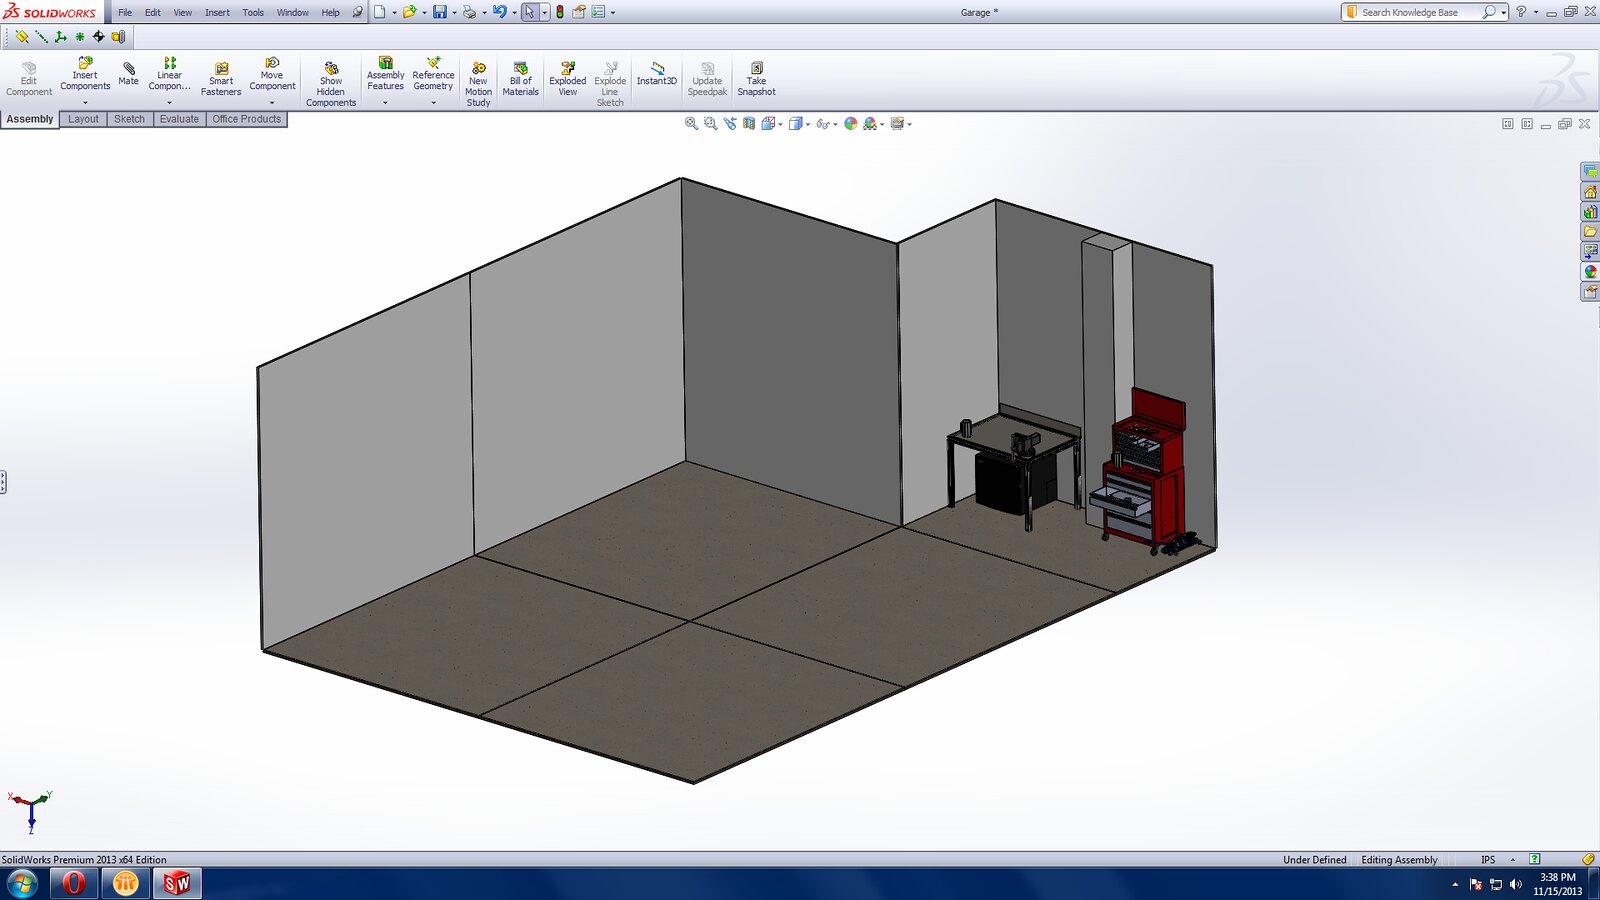Click Previous View icon

[730, 124]
